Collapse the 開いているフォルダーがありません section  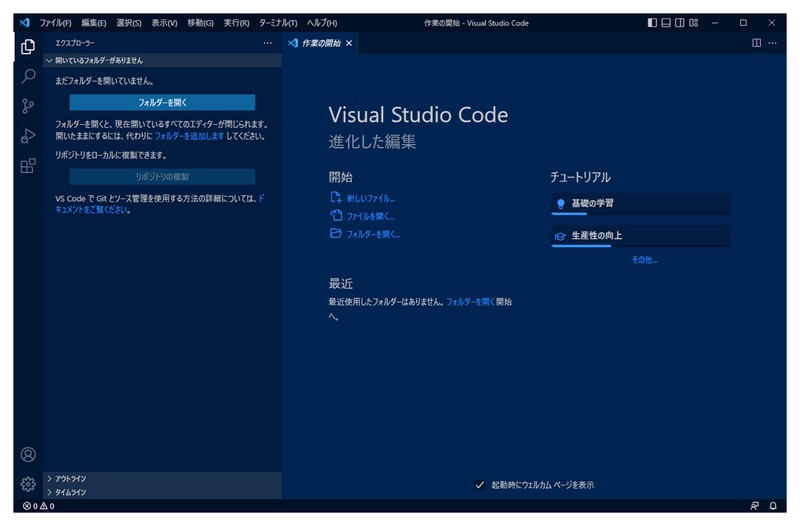click(x=162, y=60)
